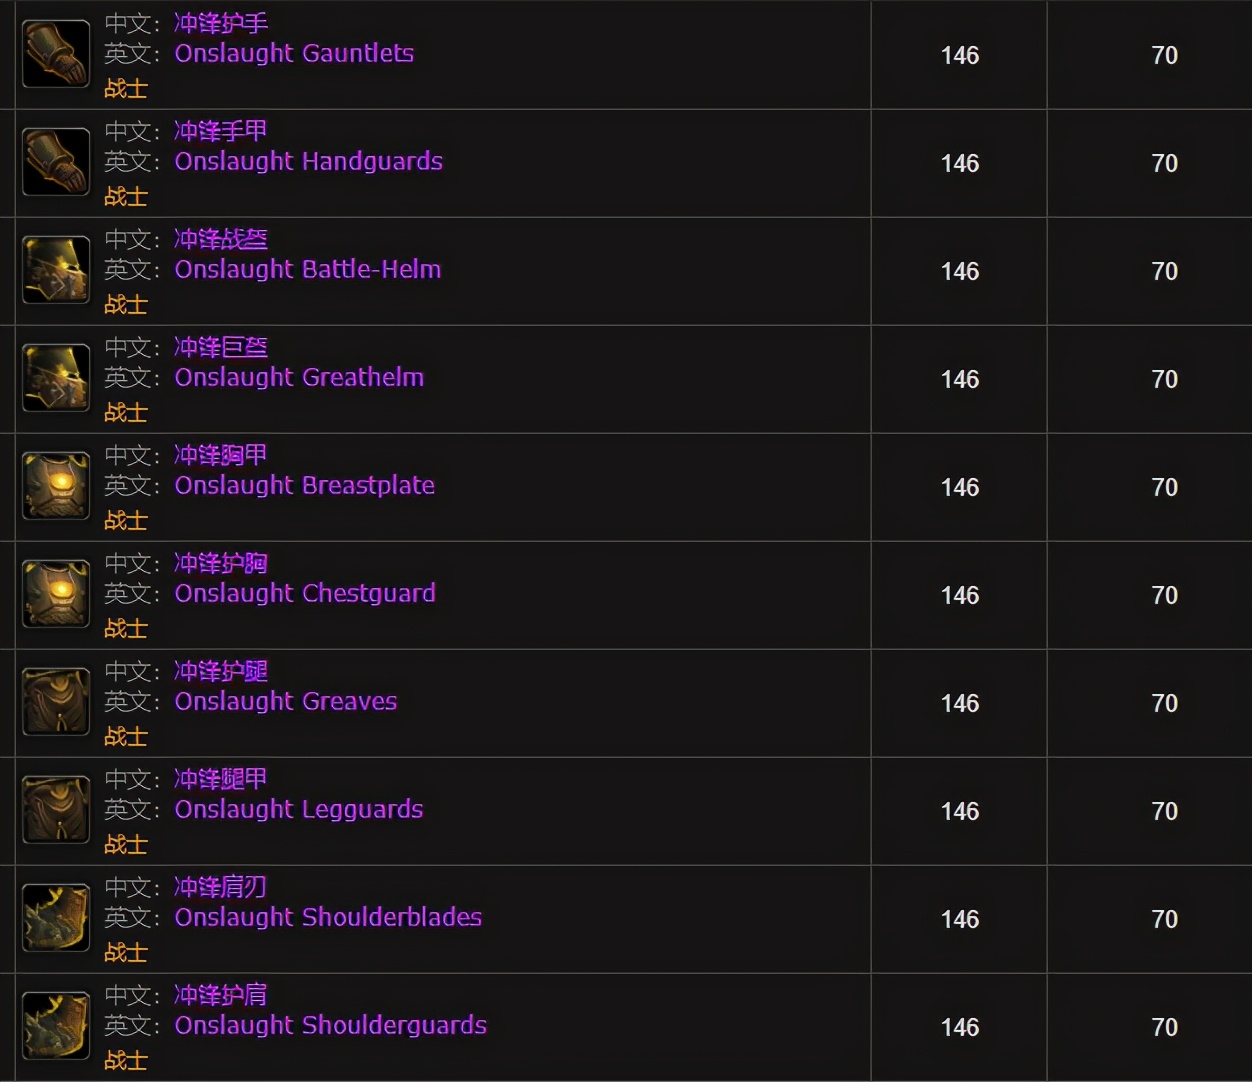Follow the Onslaught Handguards link
The image size is (1252, 1082).
click(308, 161)
